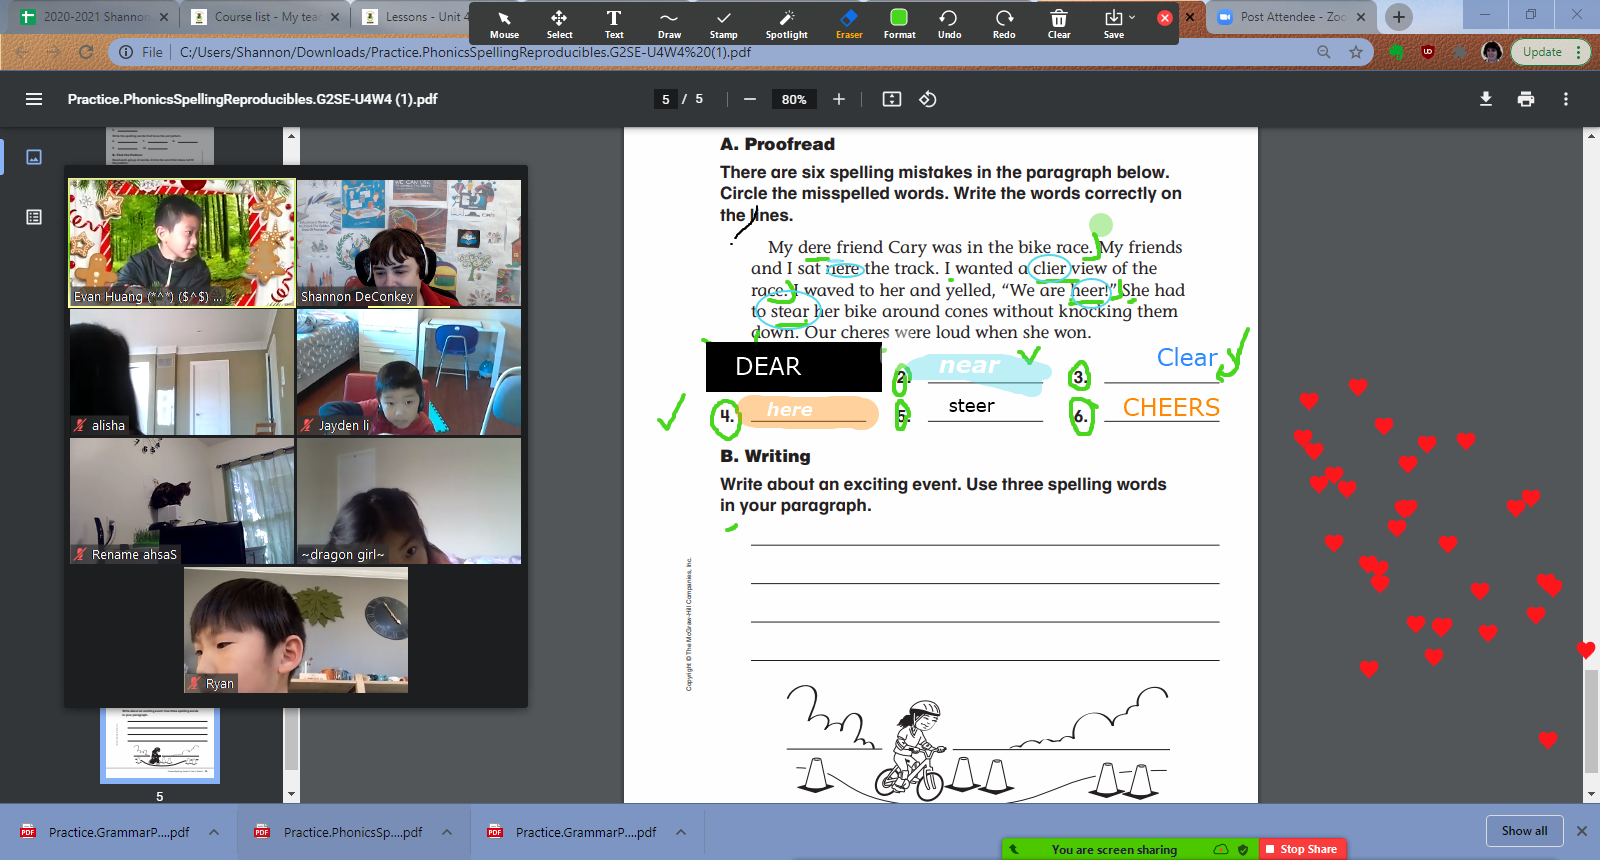Edit the PDF page number field
Viewport: 1600px width, 860px height.
pyautogui.click(x=666, y=99)
